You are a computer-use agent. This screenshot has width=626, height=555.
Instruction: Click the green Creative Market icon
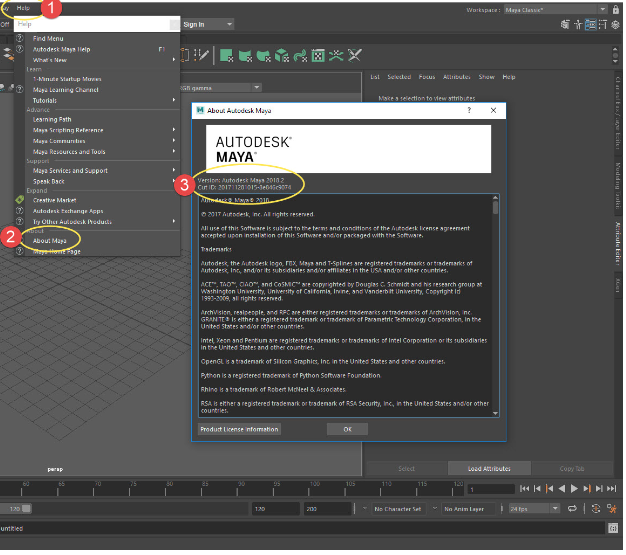point(19,200)
